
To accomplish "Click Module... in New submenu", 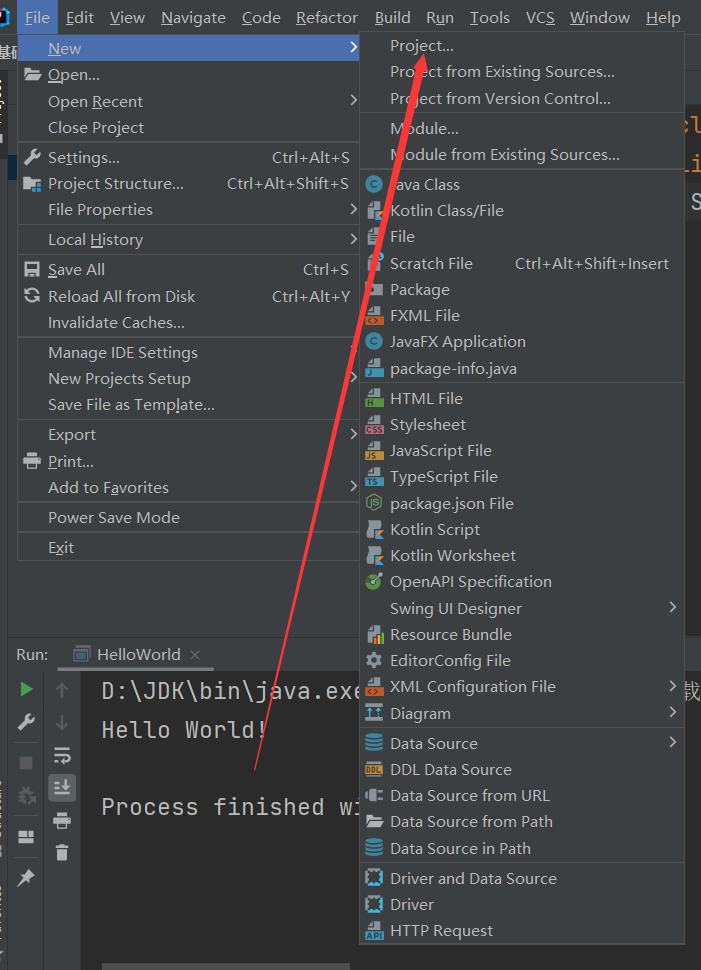I will (522, 129).
